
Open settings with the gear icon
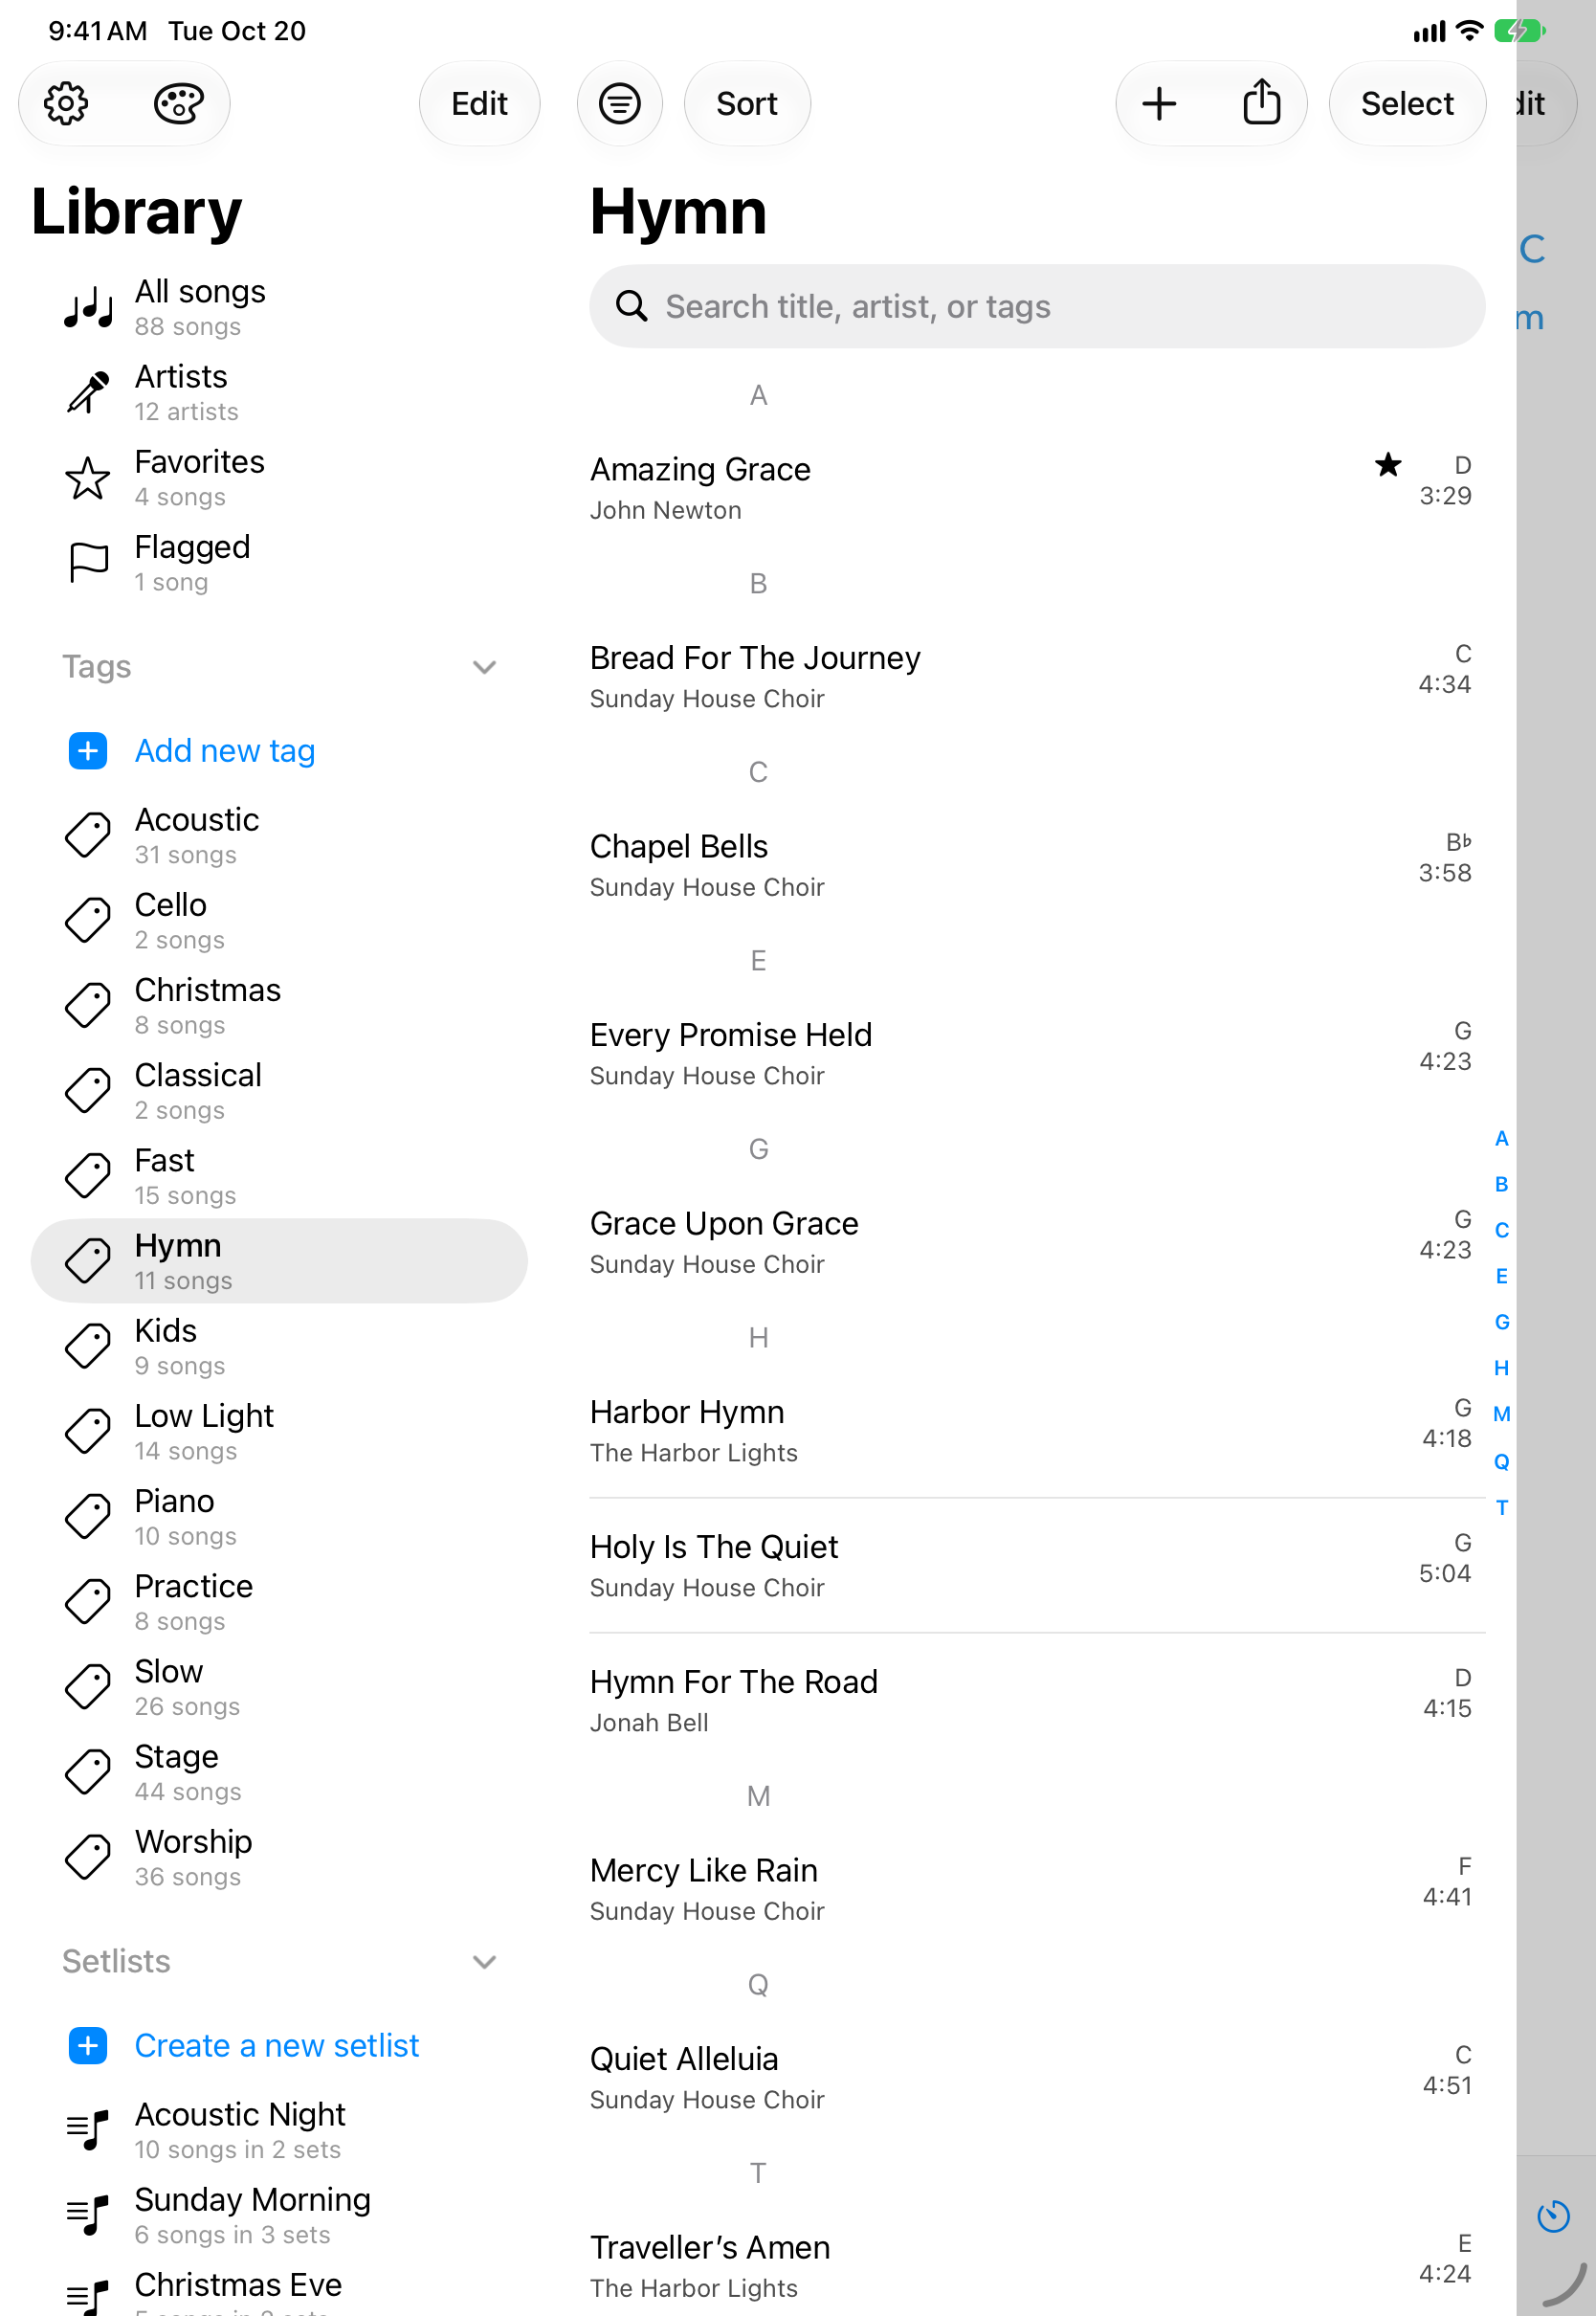point(66,103)
